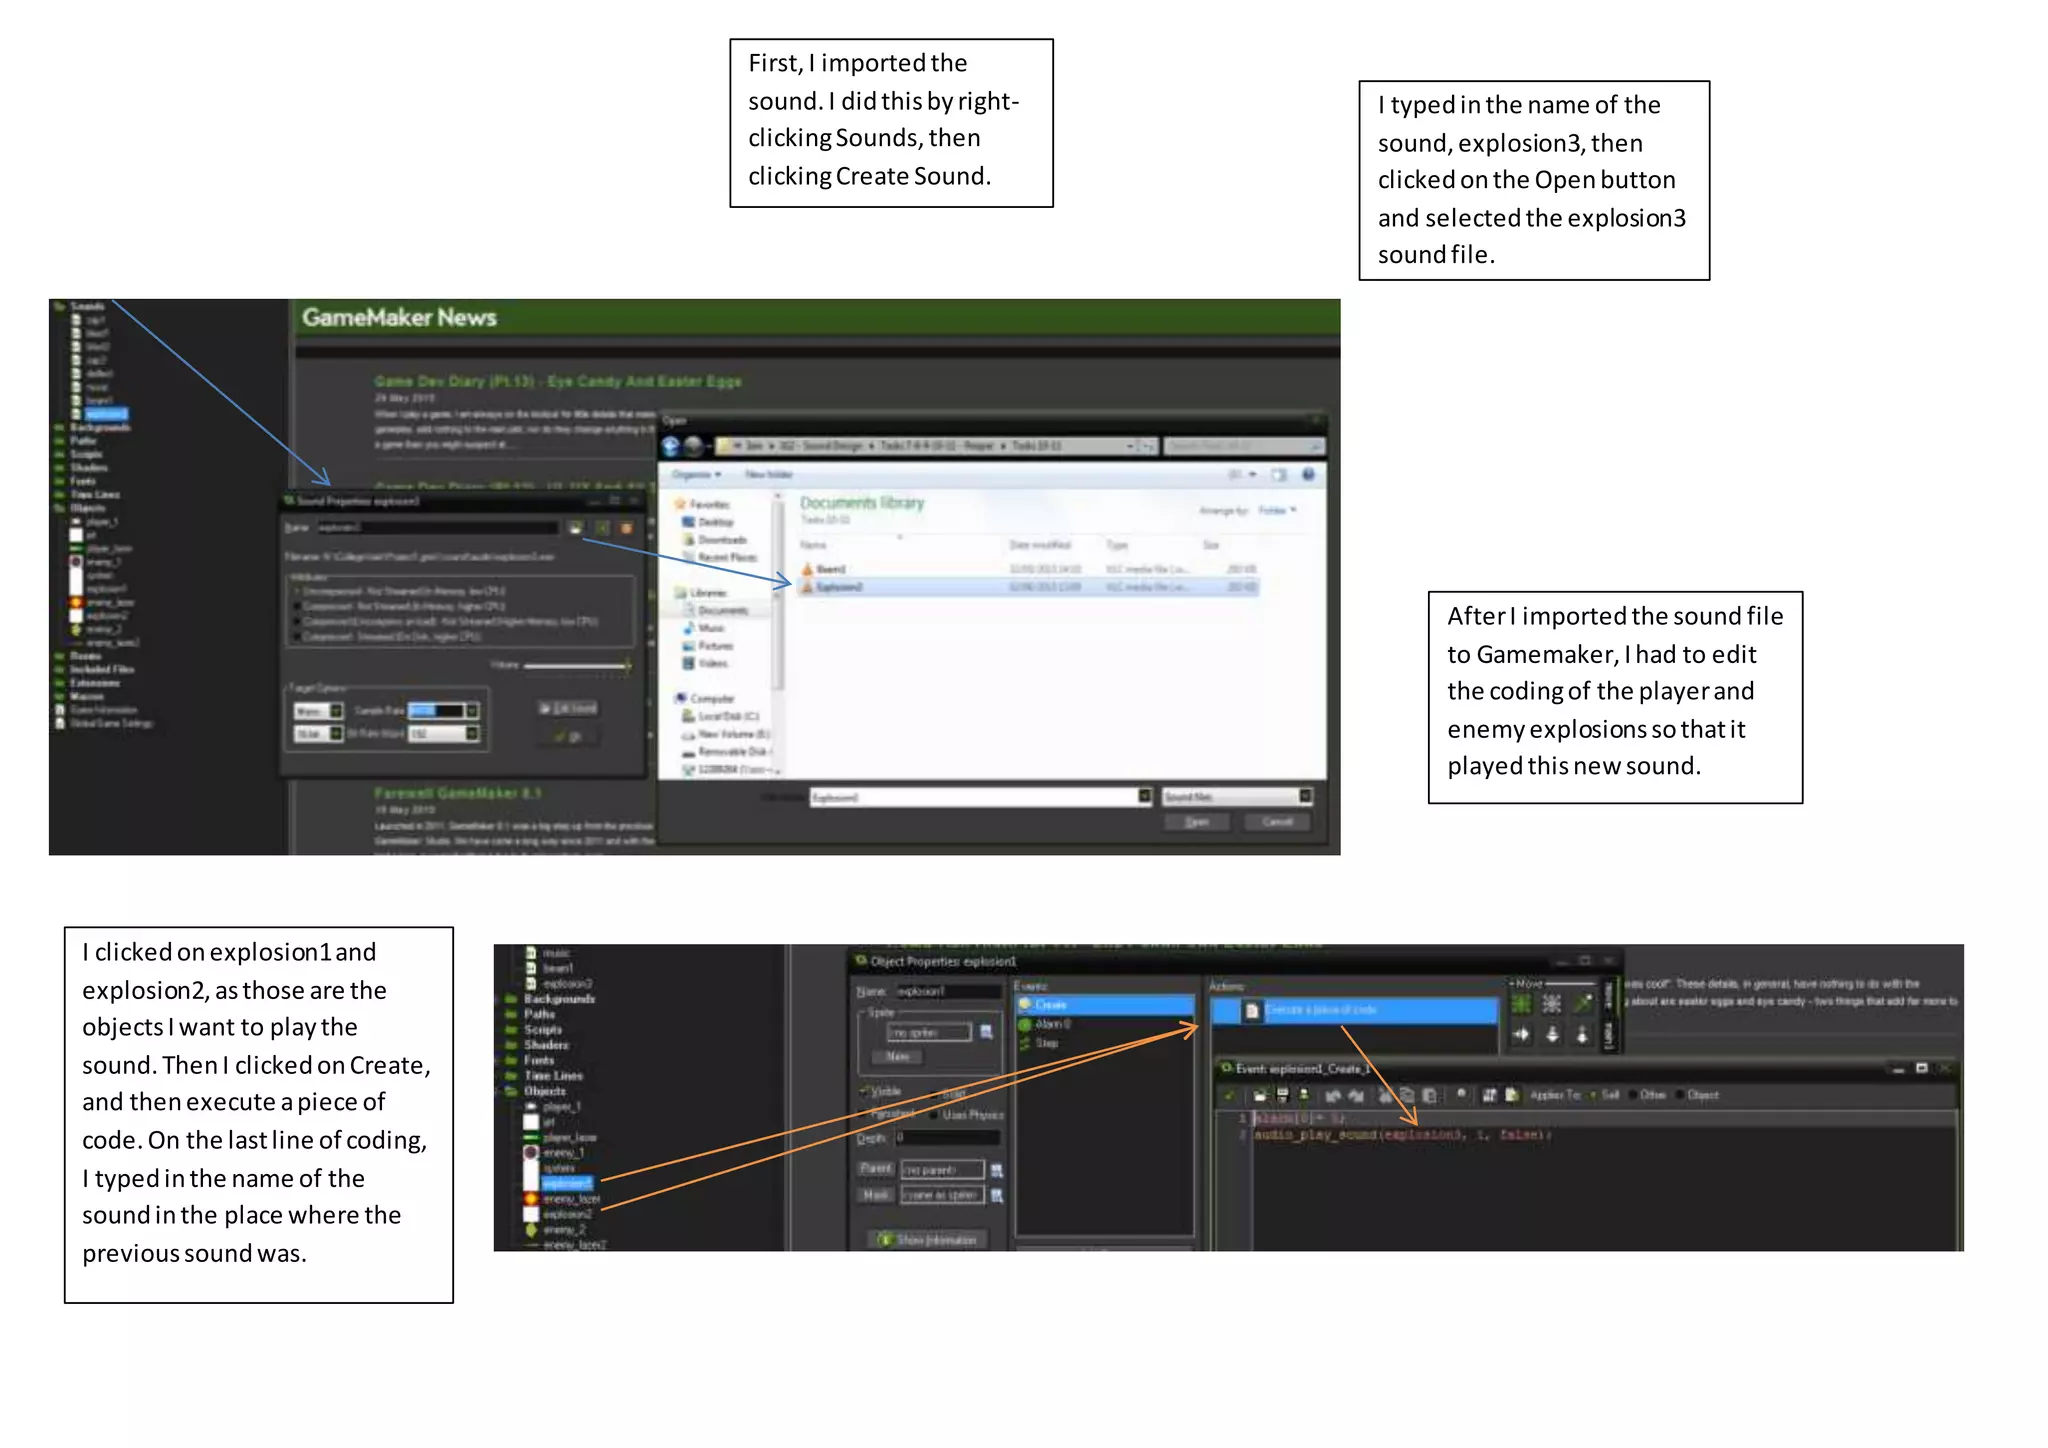
Task: Toggle the Visible checkbox in Object Properties
Action: click(x=865, y=1091)
